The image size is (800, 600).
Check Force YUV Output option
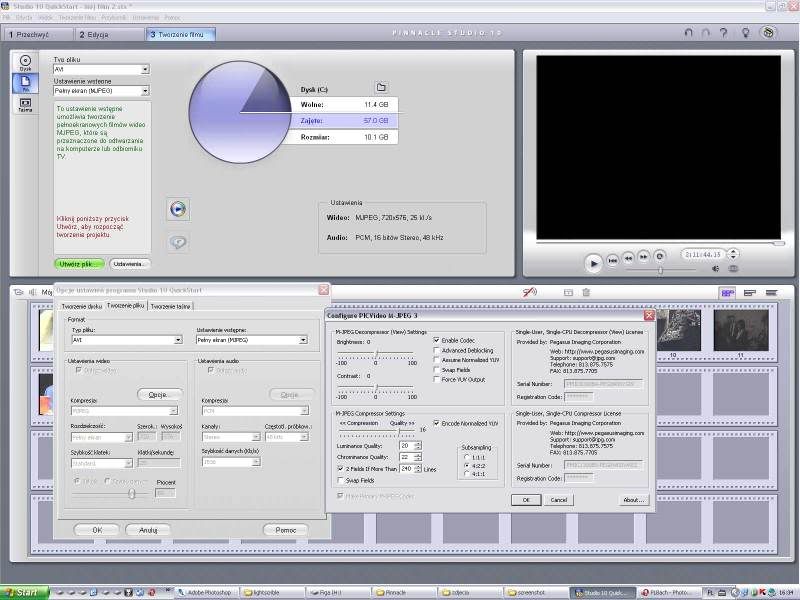pyautogui.click(x=436, y=379)
